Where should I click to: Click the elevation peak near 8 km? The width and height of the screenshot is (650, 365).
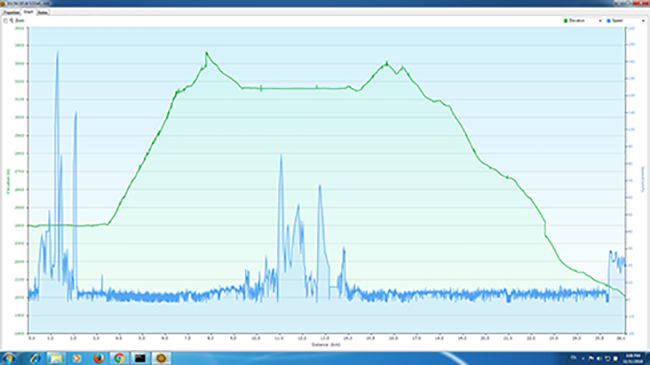tap(206, 53)
